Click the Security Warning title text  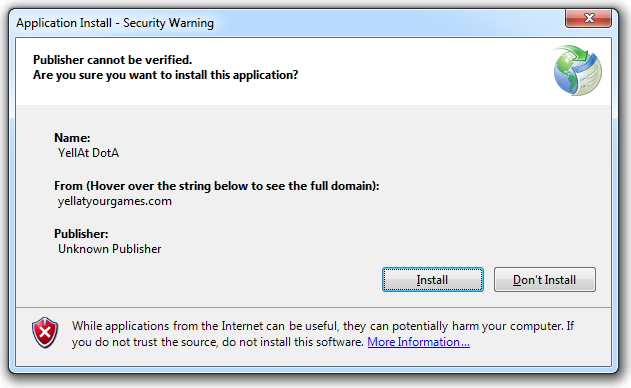(x=168, y=23)
